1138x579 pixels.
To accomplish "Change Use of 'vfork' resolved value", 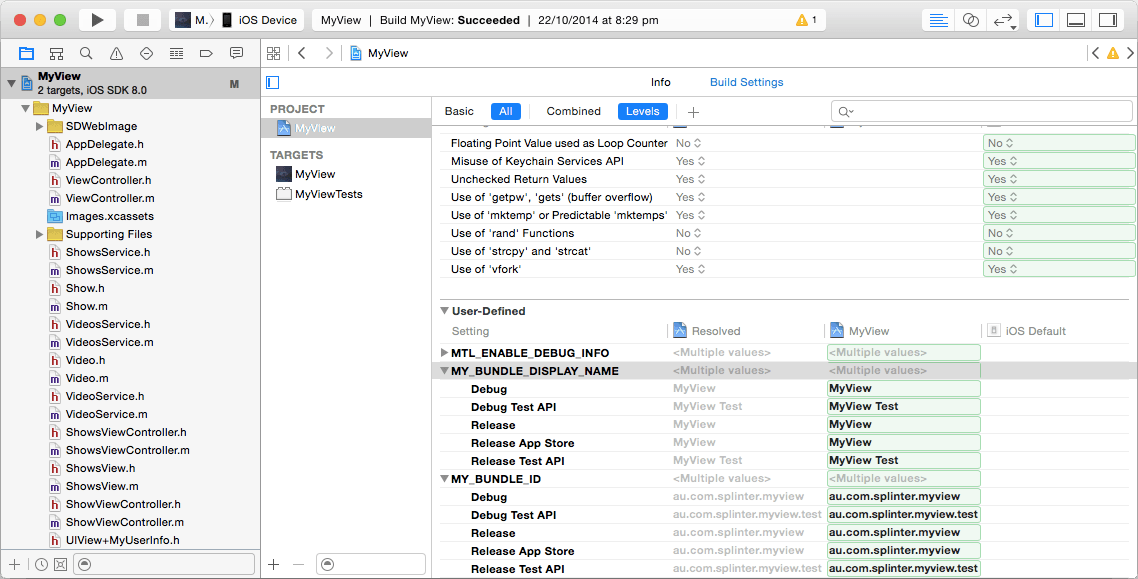I will [689, 269].
